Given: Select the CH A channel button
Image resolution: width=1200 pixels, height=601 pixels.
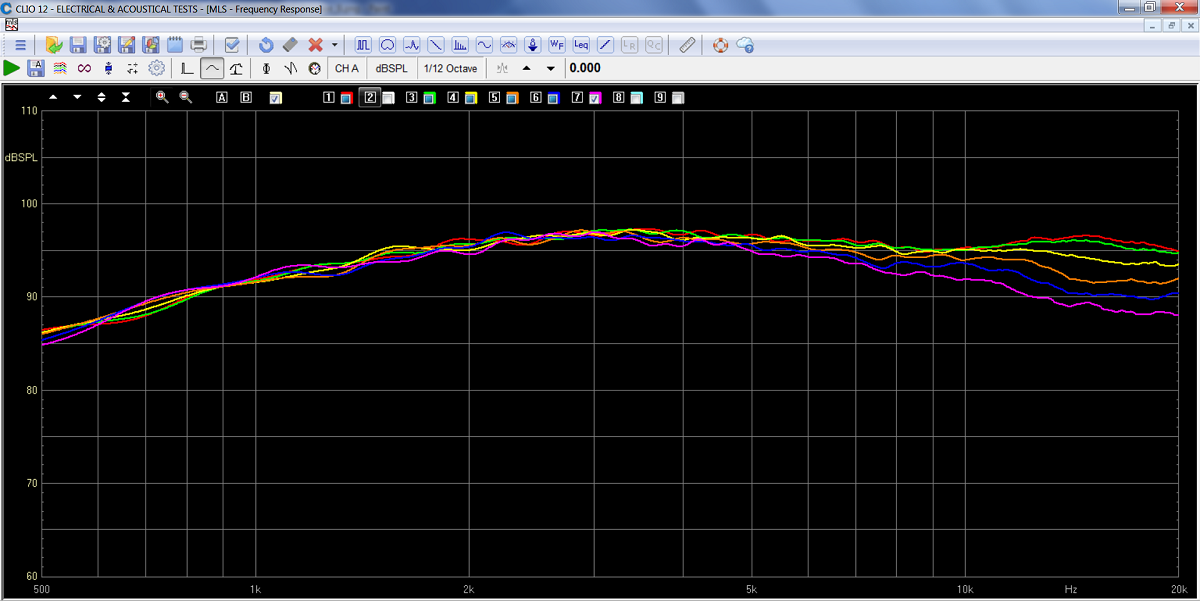Looking at the screenshot, I should click(346, 68).
